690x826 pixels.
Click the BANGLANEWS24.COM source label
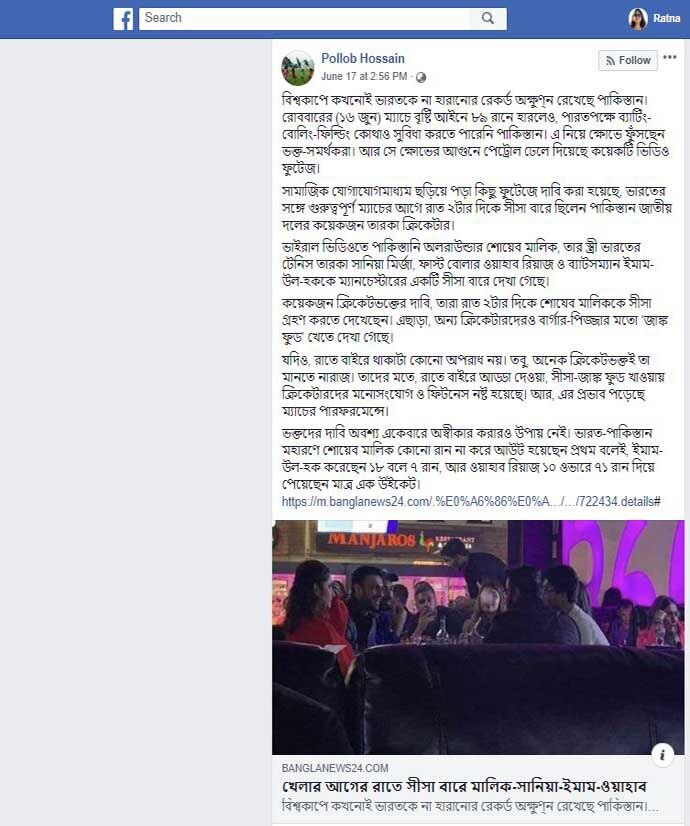(335, 768)
